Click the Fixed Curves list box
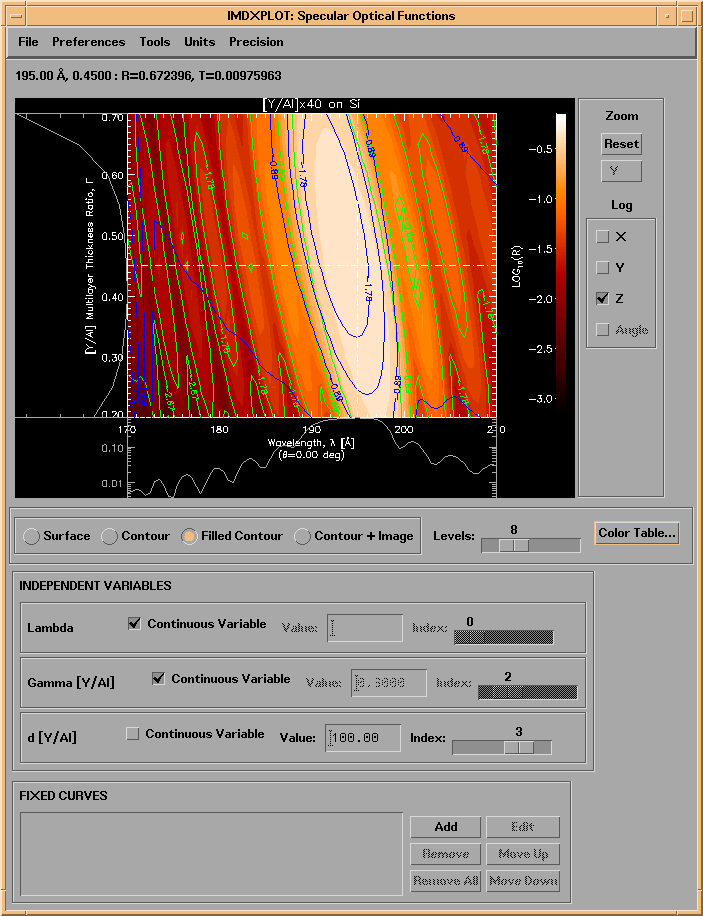Image resolution: width=703 pixels, height=916 pixels. point(212,853)
